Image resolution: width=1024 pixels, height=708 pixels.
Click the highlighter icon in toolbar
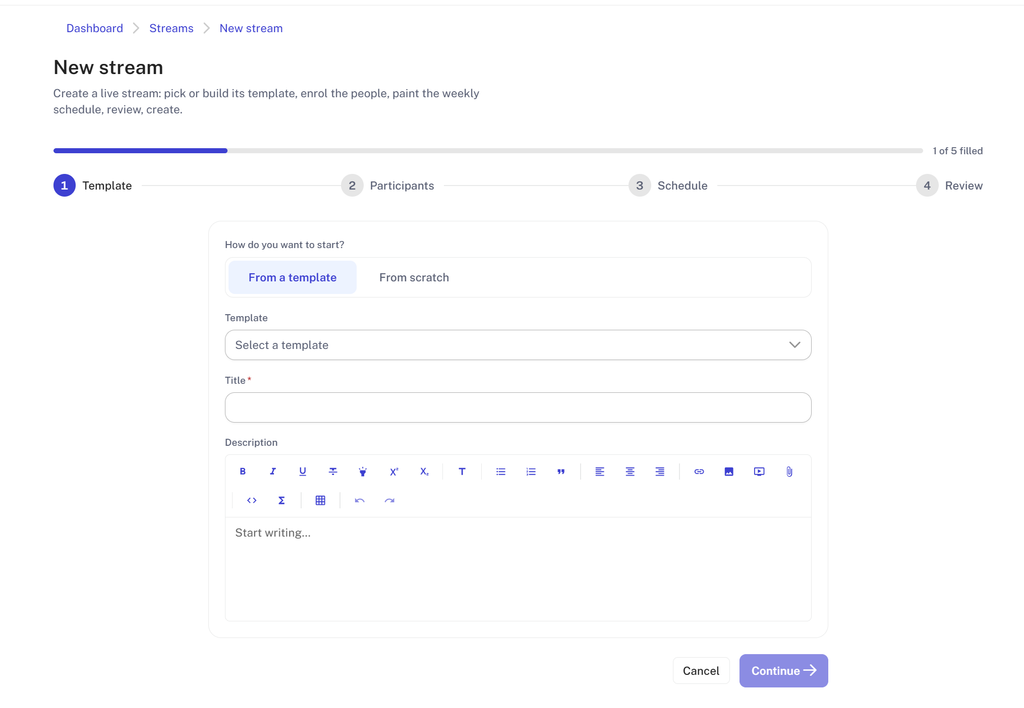pos(362,472)
